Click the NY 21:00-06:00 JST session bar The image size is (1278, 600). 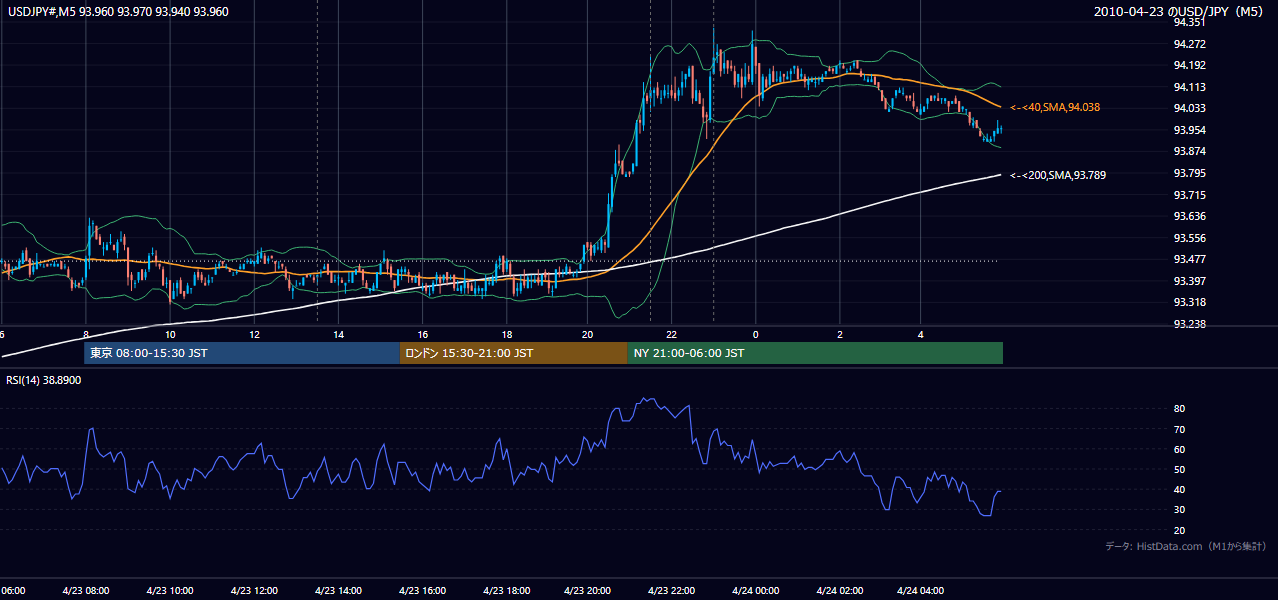click(x=815, y=353)
